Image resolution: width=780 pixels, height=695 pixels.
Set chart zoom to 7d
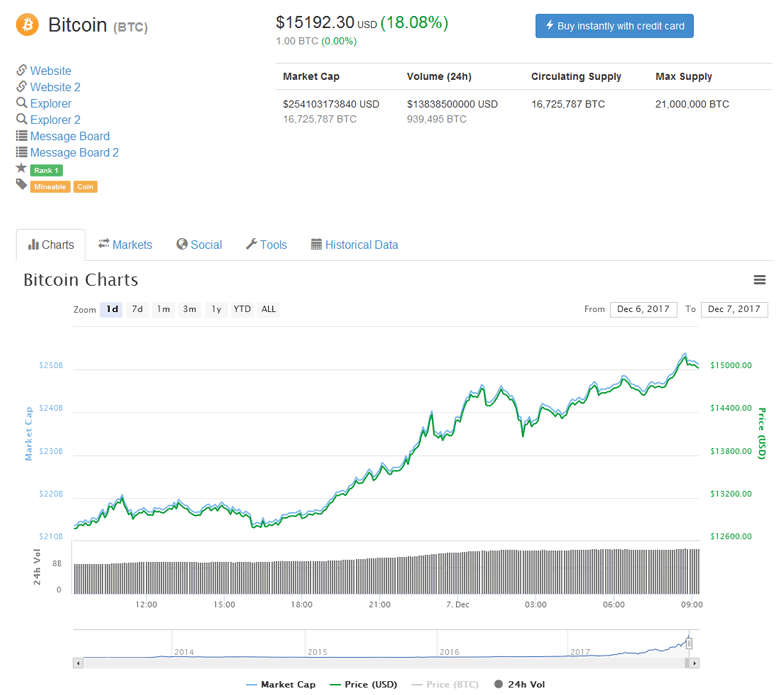point(138,309)
